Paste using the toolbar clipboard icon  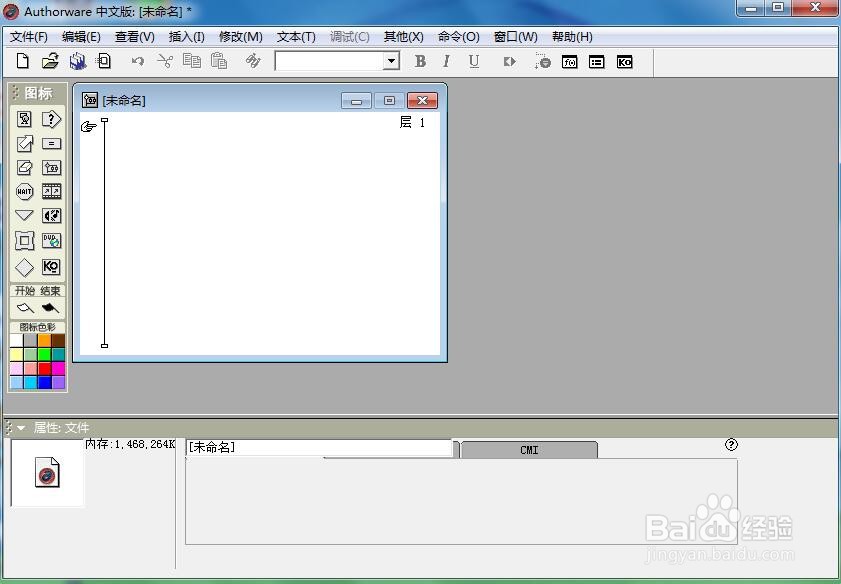219,61
